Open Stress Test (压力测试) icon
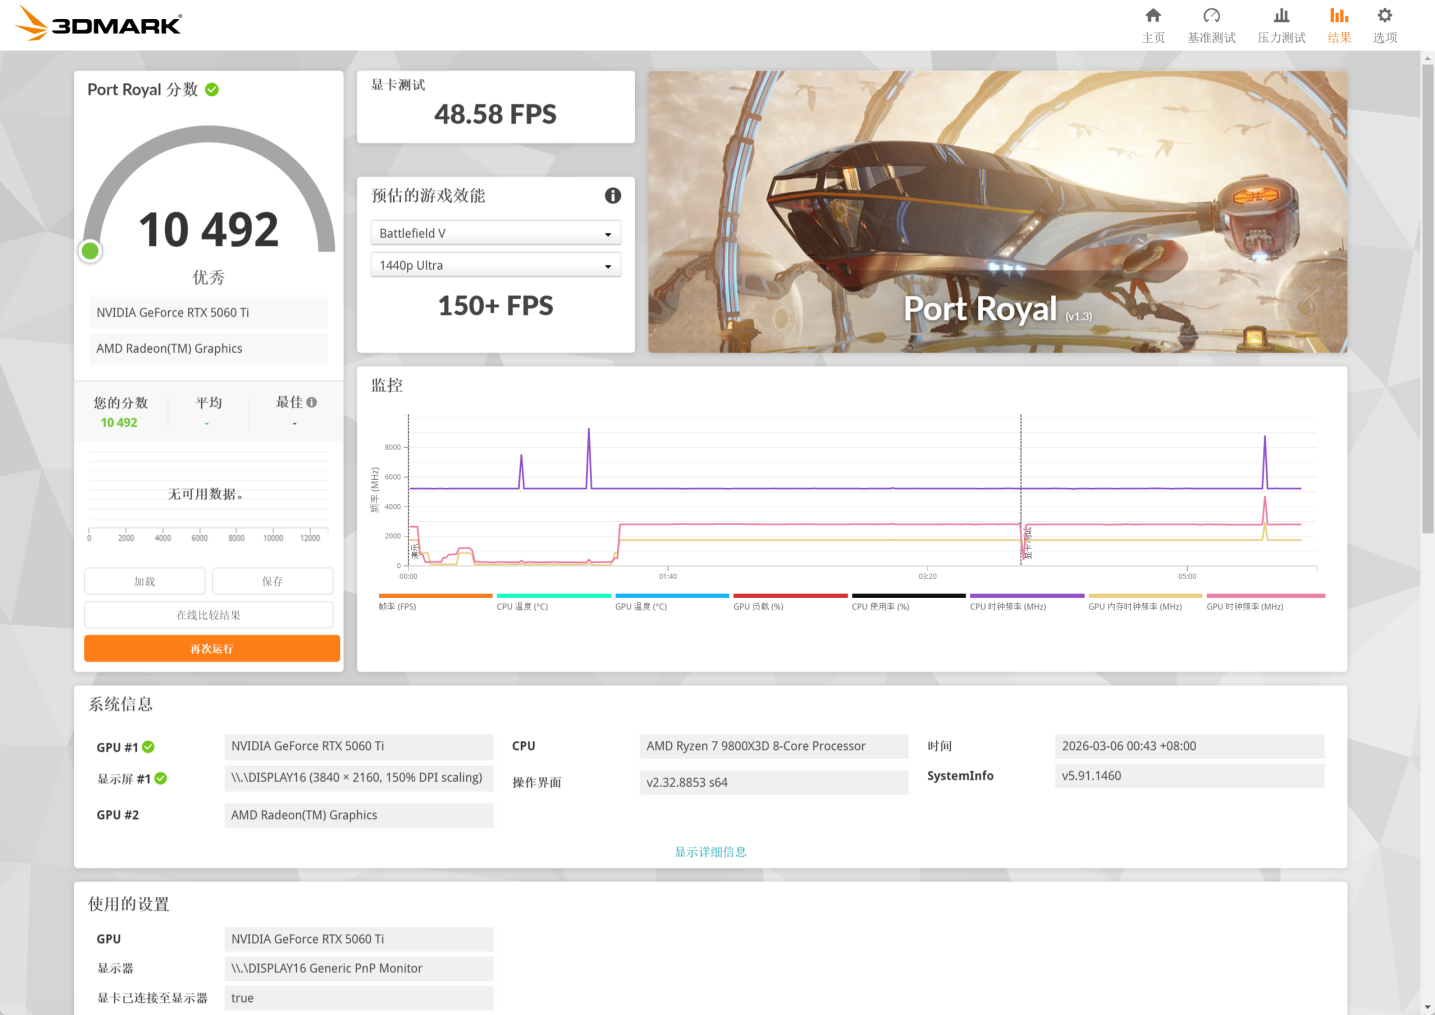 tap(1281, 16)
